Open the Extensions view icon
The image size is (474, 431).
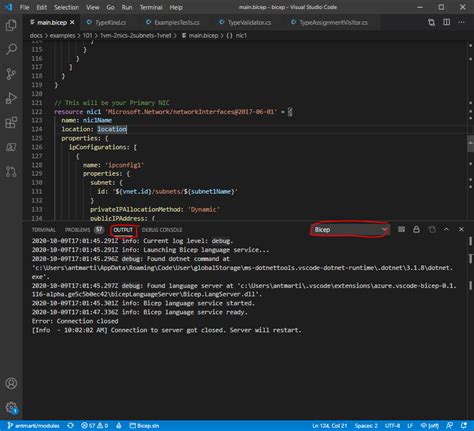[11, 123]
